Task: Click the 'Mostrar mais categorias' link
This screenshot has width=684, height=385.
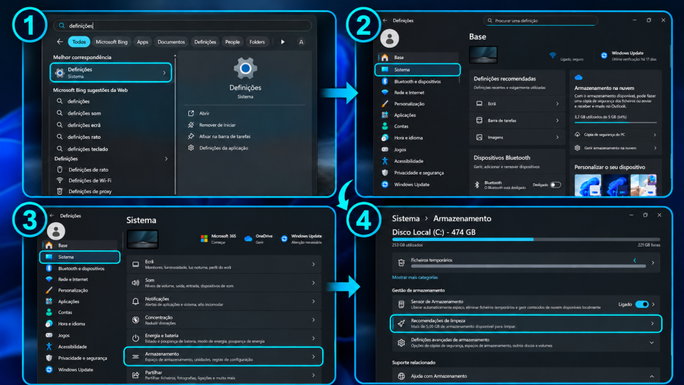Action: [x=415, y=277]
